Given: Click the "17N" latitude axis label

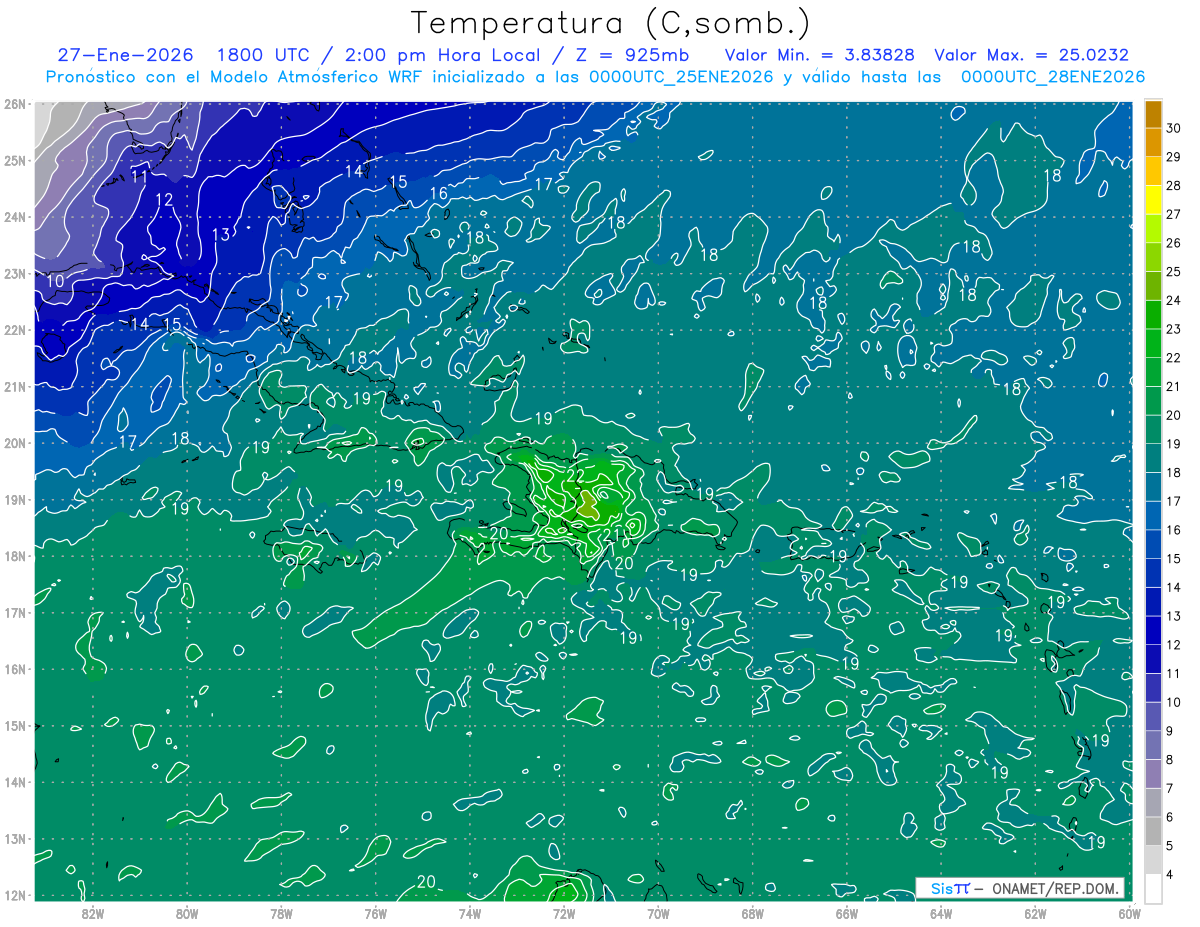Looking at the screenshot, I should [x=15, y=612].
